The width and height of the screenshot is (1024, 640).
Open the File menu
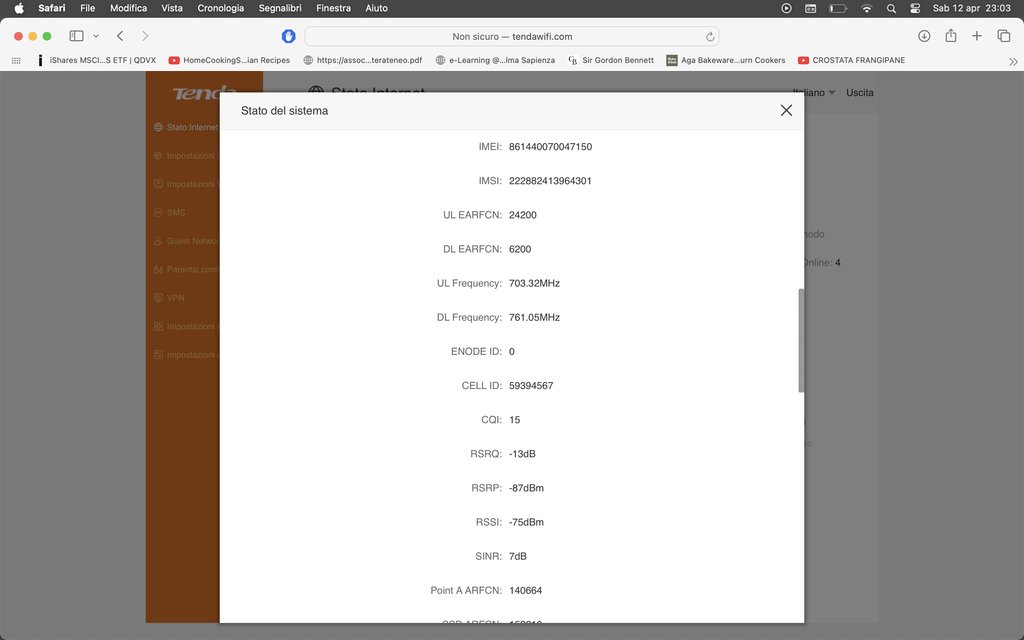tap(88, 8)
